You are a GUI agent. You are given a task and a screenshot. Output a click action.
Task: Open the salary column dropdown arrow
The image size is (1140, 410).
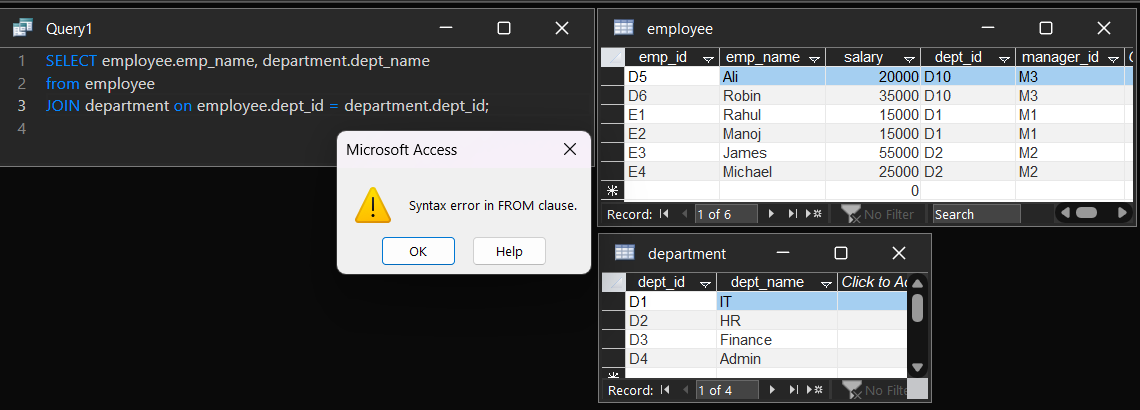click(909, 58)
